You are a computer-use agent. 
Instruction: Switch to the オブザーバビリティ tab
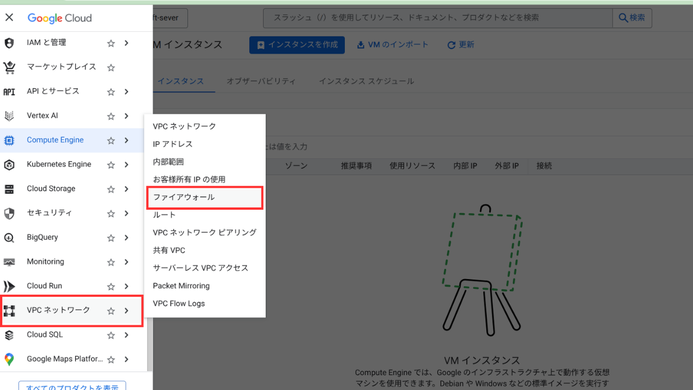tap(261, 81)
